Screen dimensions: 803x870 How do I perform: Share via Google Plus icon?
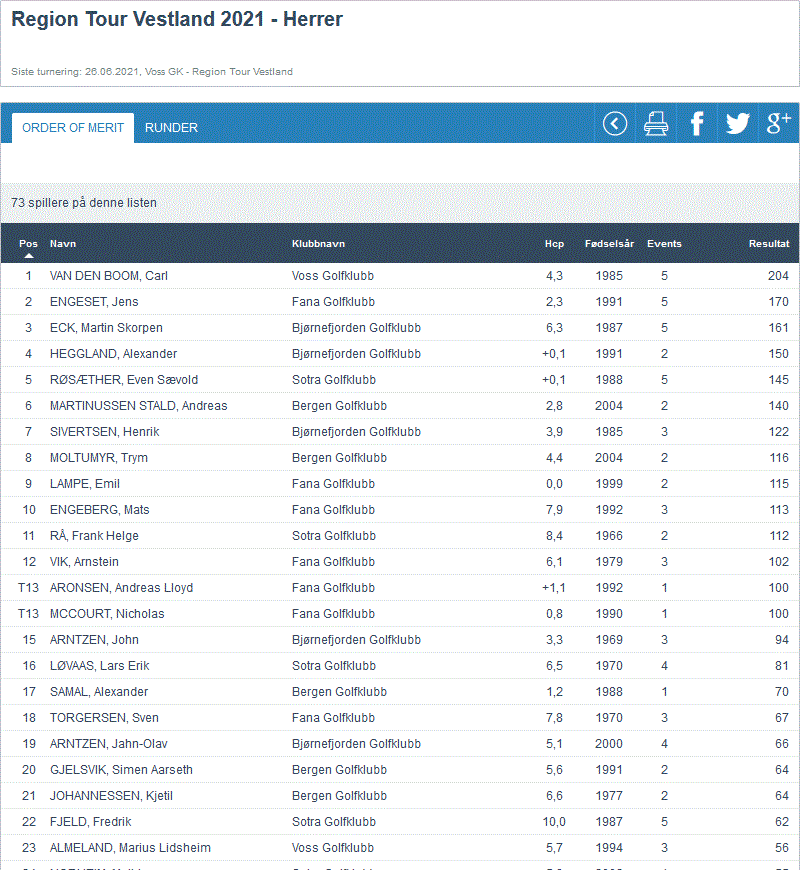pos(778,123)
